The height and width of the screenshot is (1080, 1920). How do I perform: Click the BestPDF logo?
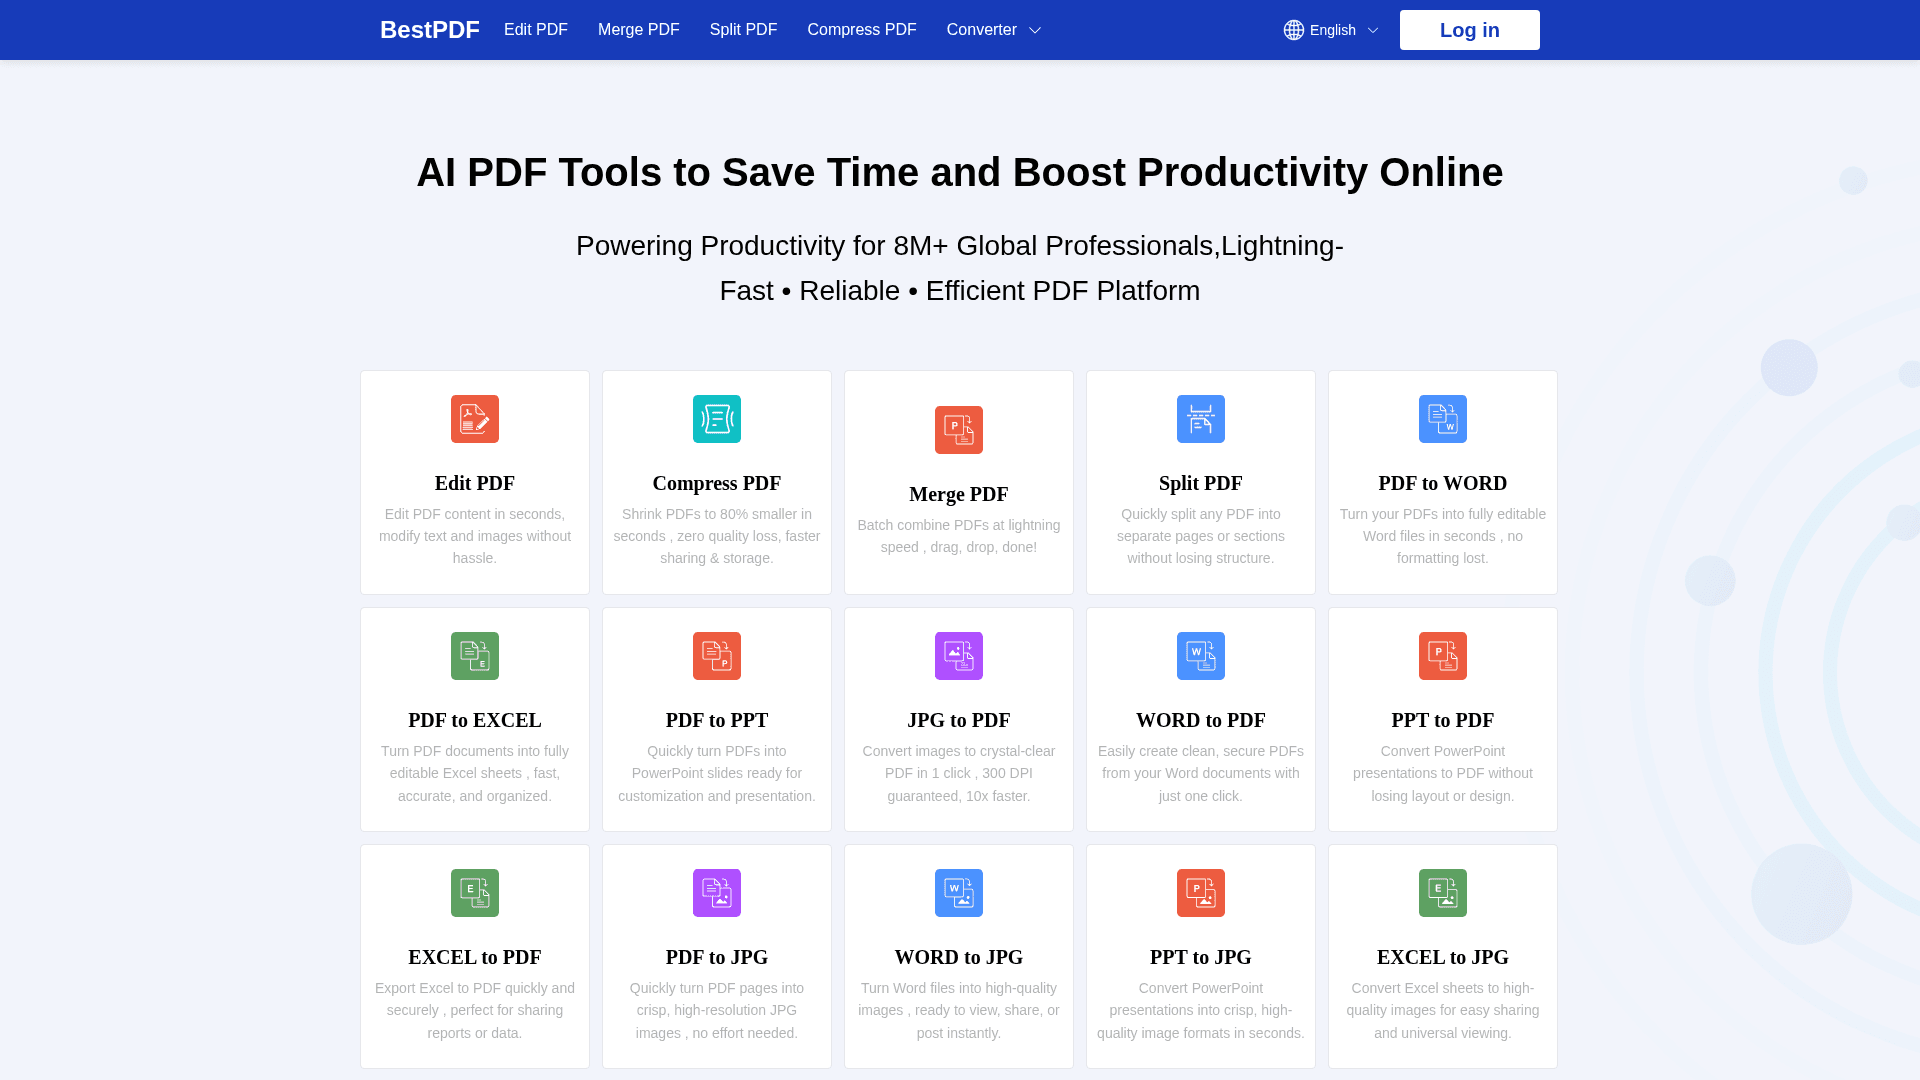point(429,30)
